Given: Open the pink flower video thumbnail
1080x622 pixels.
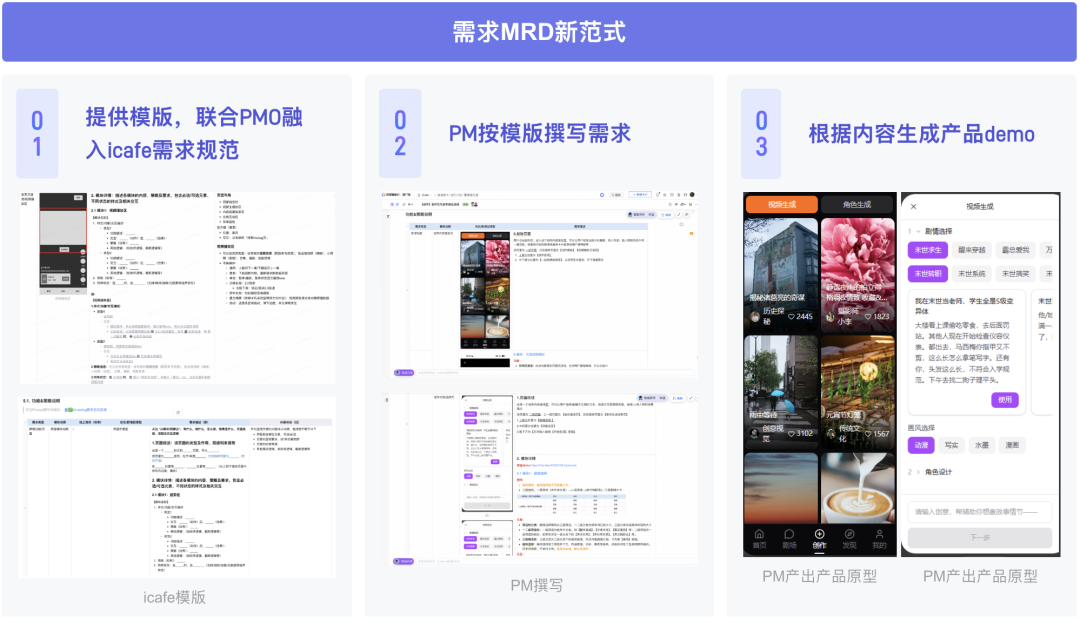Looking at the screenshot, I should tap(858, 274).
